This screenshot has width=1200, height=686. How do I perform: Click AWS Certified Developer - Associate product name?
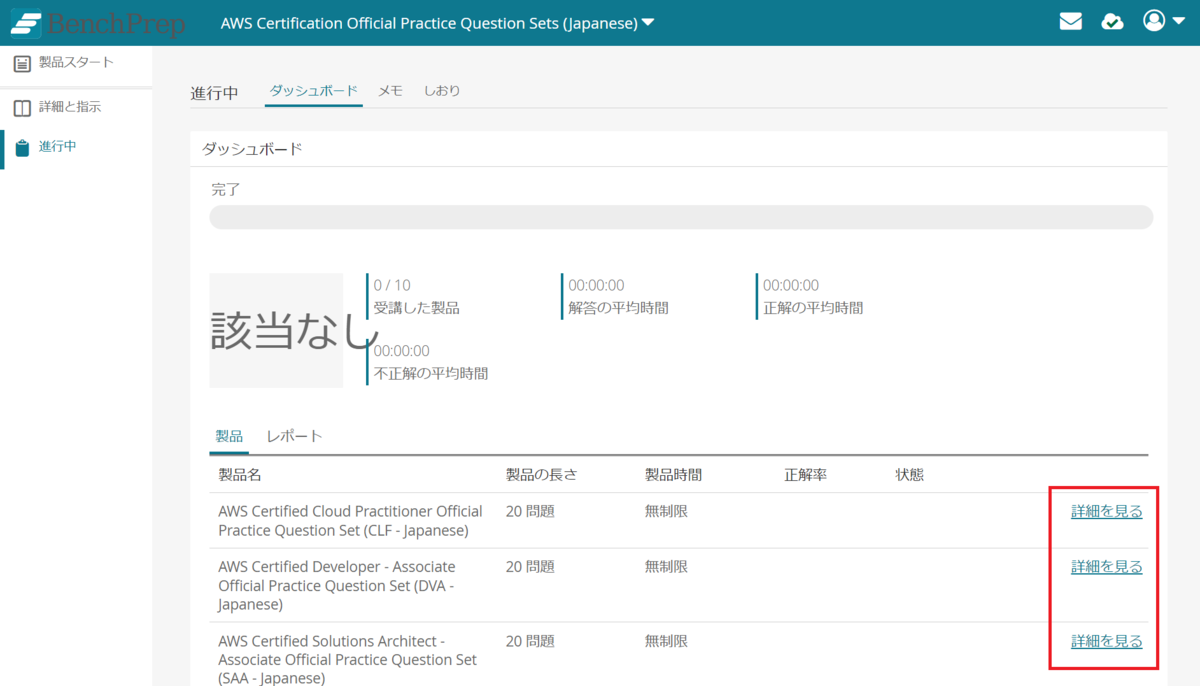[x=337, y=585]
